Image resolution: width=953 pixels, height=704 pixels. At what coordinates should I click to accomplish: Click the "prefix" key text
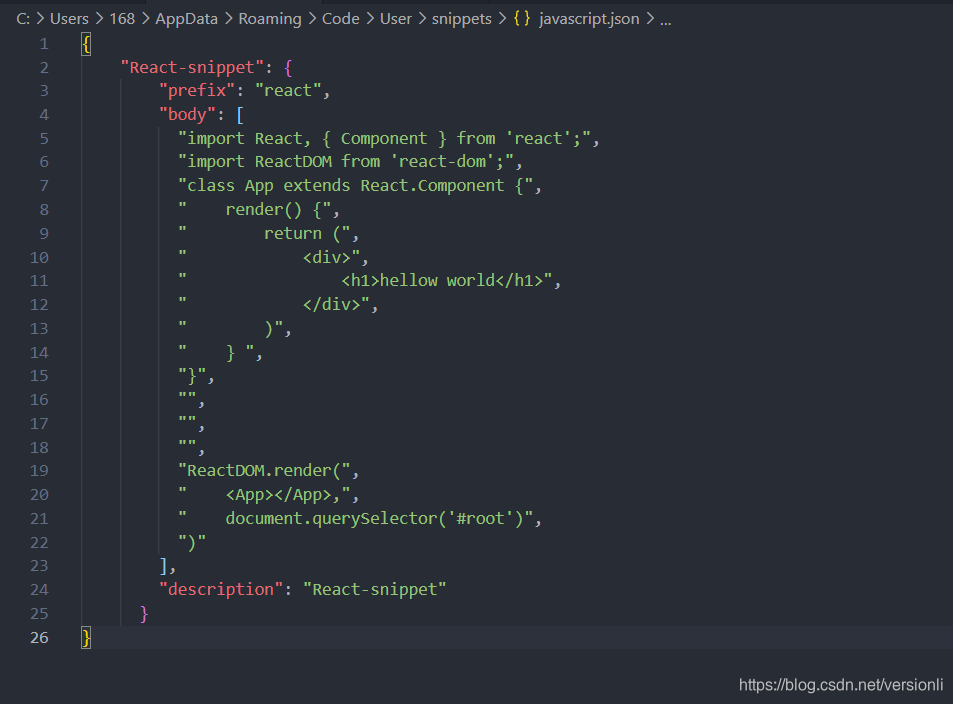tap(197, 91)
